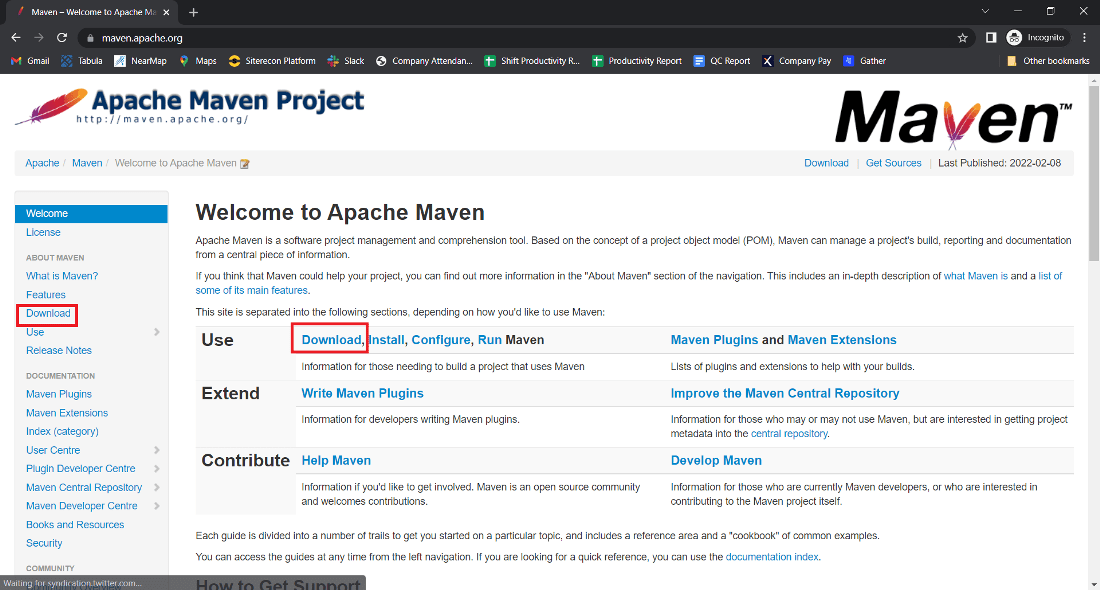1100x590 pixels.
Task: Open the Gather bookmark
Action: [864, 60]
